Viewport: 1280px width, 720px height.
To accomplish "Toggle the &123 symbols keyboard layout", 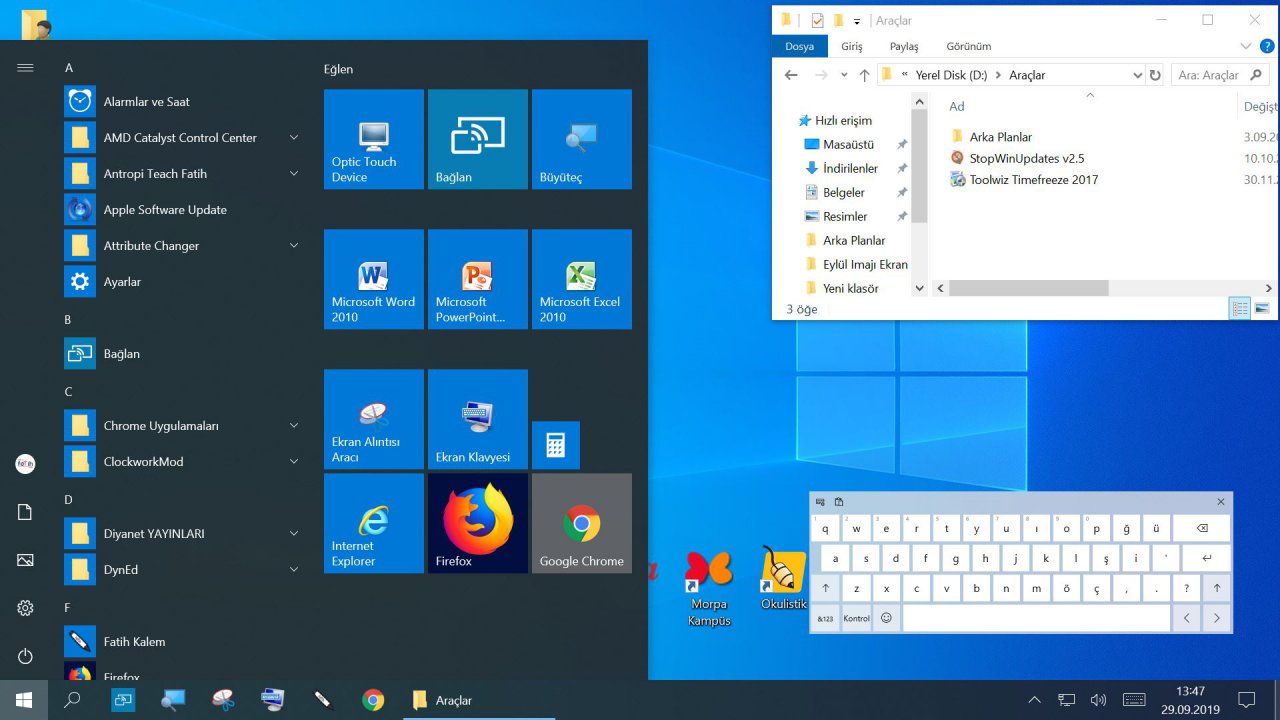I will (825, 618).
